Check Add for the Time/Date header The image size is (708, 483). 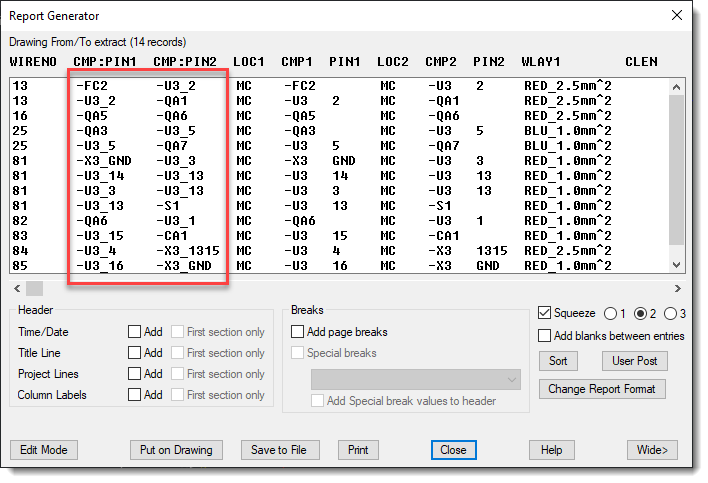pos(134,332)
